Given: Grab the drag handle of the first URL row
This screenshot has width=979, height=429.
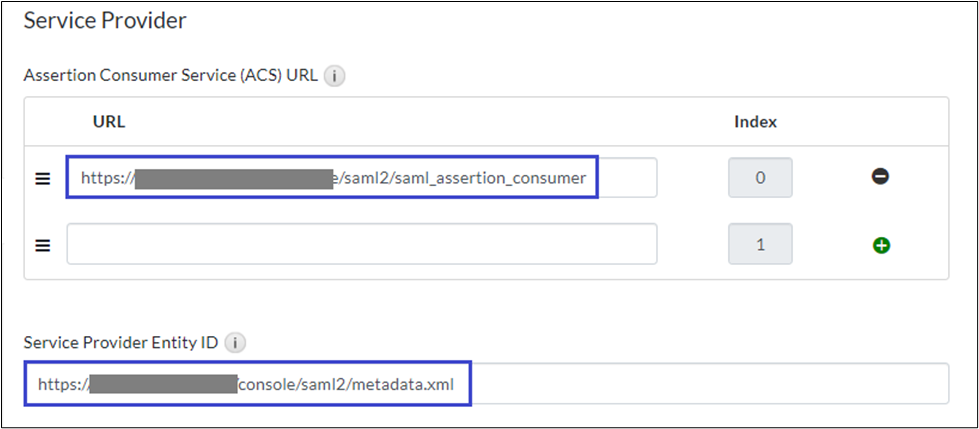Looking at the screenshot, I should (x=43, y=178).
